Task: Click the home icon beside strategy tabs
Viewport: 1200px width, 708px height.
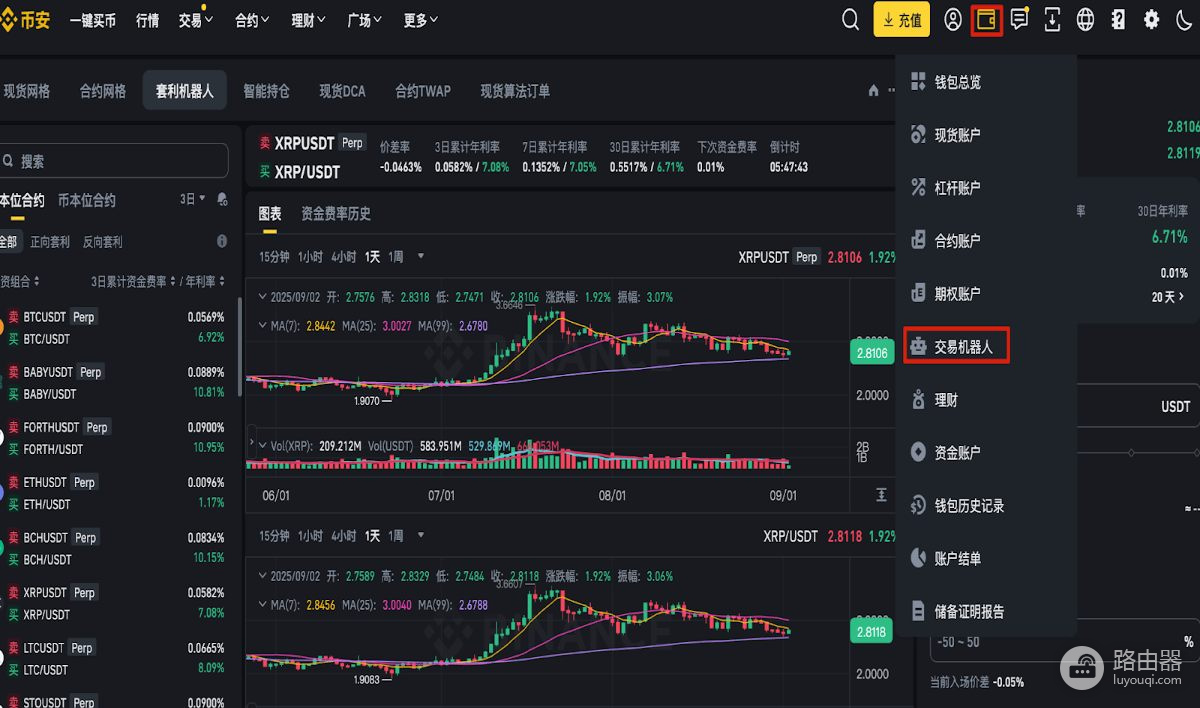Action: click(873, 91)
